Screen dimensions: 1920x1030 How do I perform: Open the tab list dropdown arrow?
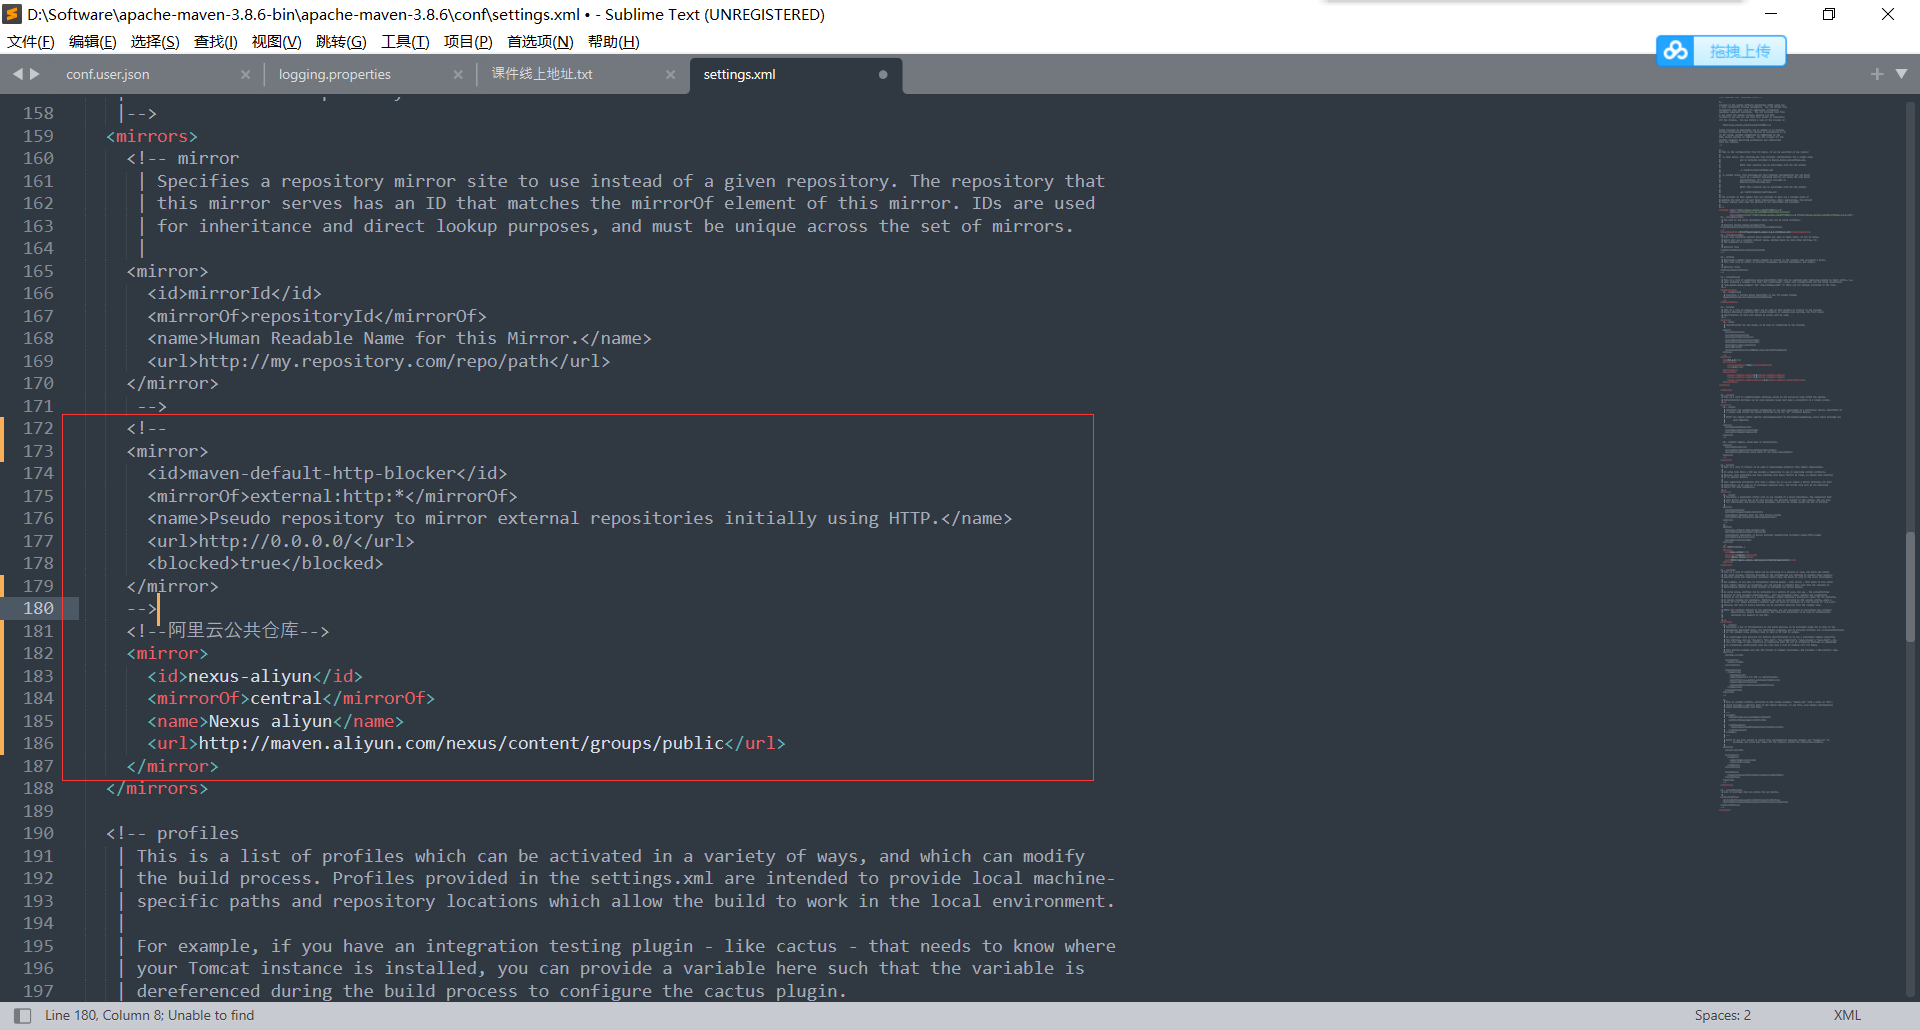(1901, 74)
